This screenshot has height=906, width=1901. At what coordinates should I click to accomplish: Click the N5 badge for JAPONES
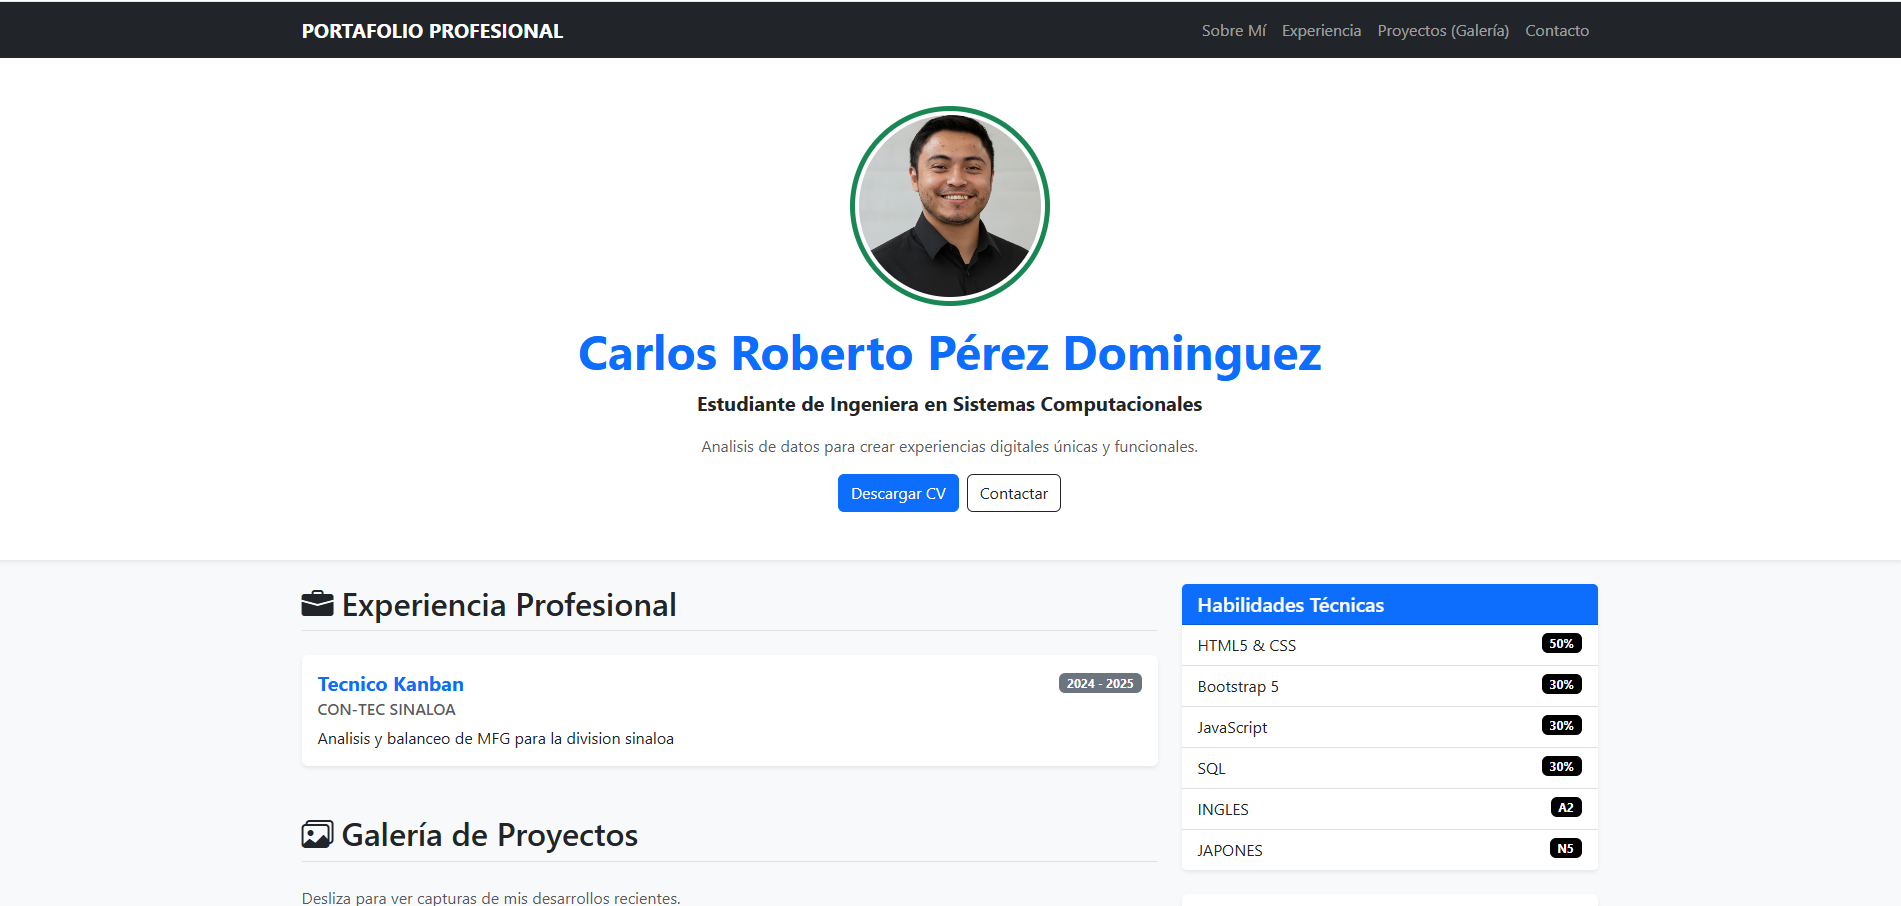pyautogui.click(x=1566, y=847)
